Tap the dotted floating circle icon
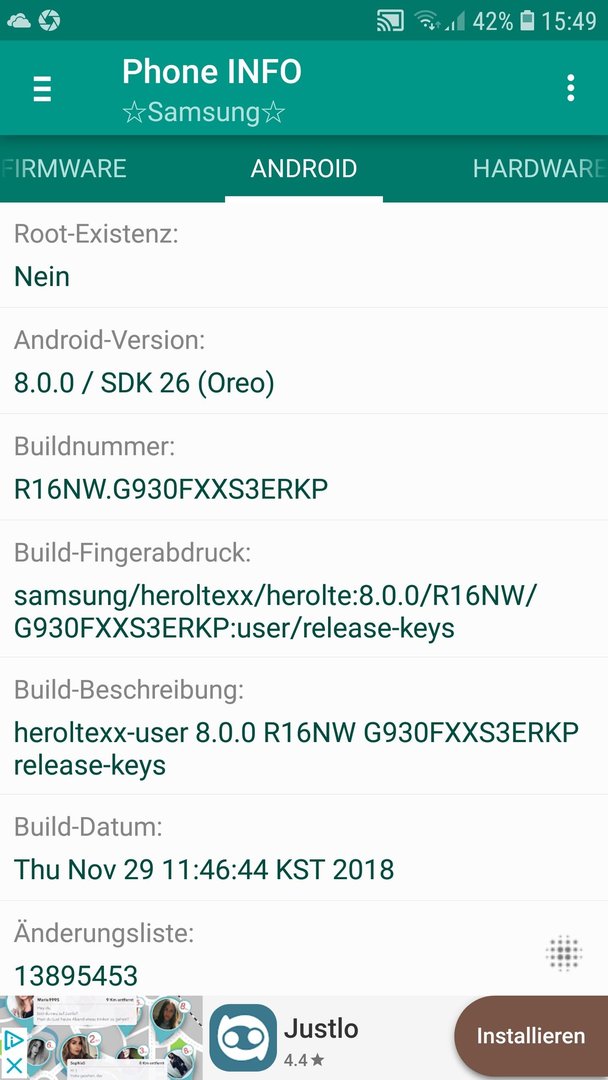The height and width of the screenshot is (1080, 608). [x=564, y=953]
